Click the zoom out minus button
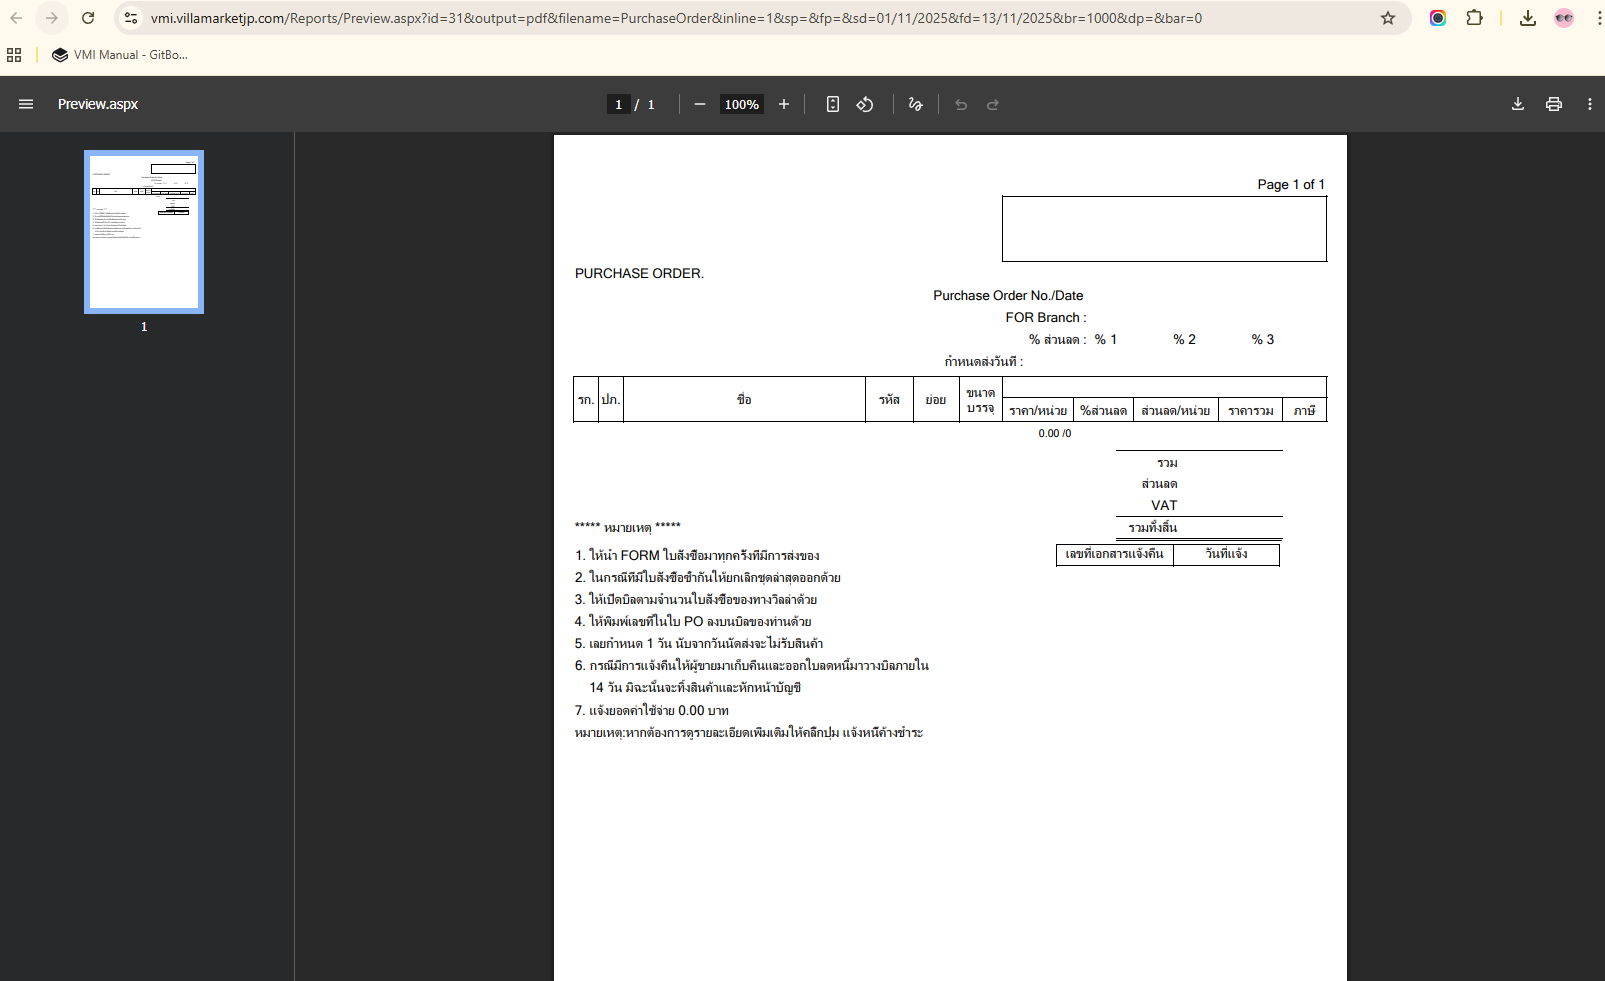The image size is (1605, 981). pyautogui.click(x=700, y=104)
